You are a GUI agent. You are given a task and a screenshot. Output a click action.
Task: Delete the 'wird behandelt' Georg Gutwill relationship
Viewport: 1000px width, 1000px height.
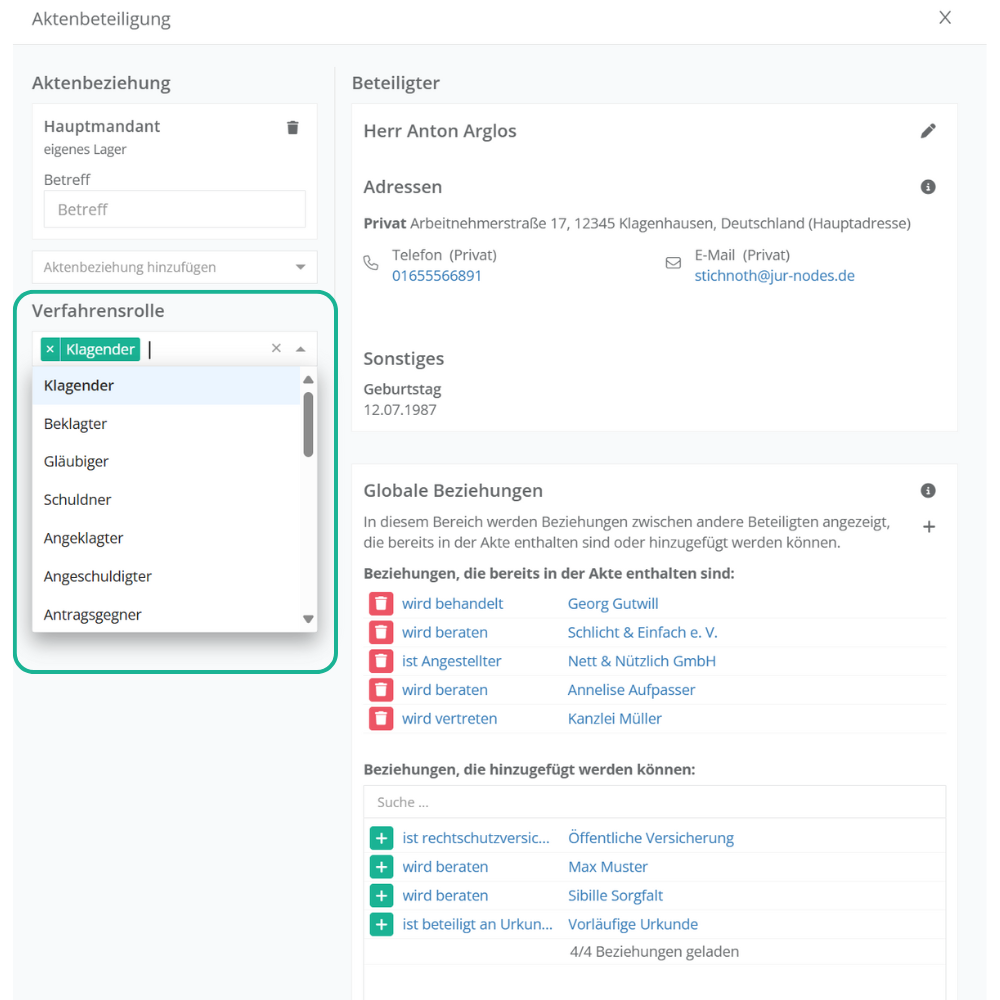click(x=381, y=604)
